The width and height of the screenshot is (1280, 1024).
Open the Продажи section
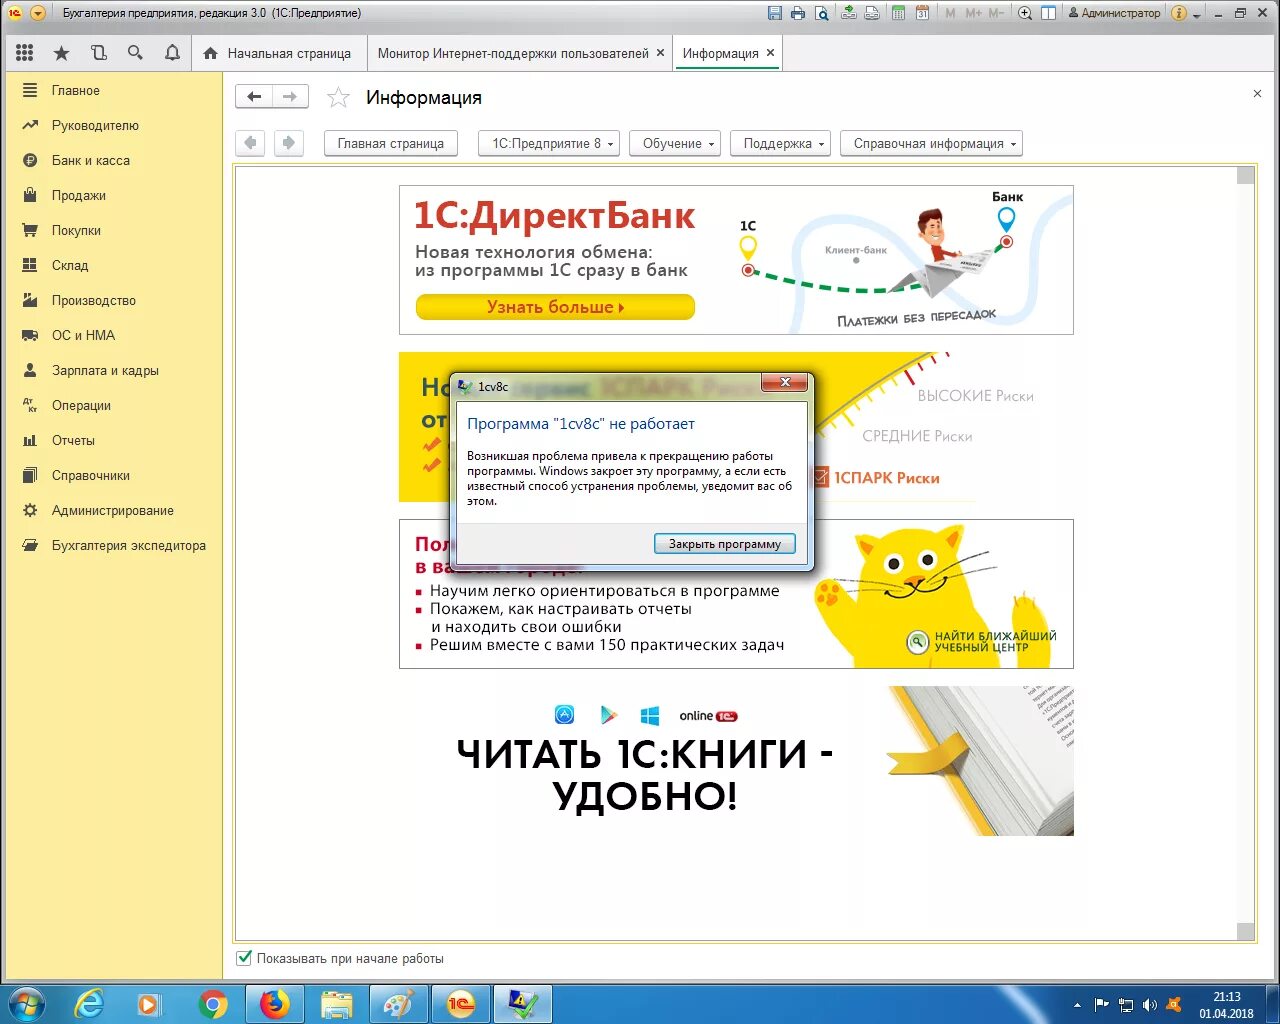click(x=79, y=195)
